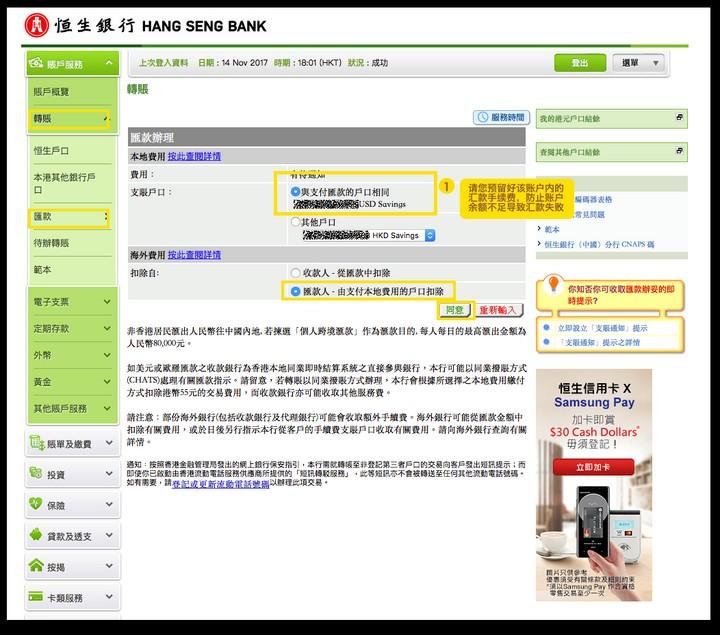720x635 pixels.
Task: Click the 貸款及透支 loans icon
Action: (x=37, y=536)
